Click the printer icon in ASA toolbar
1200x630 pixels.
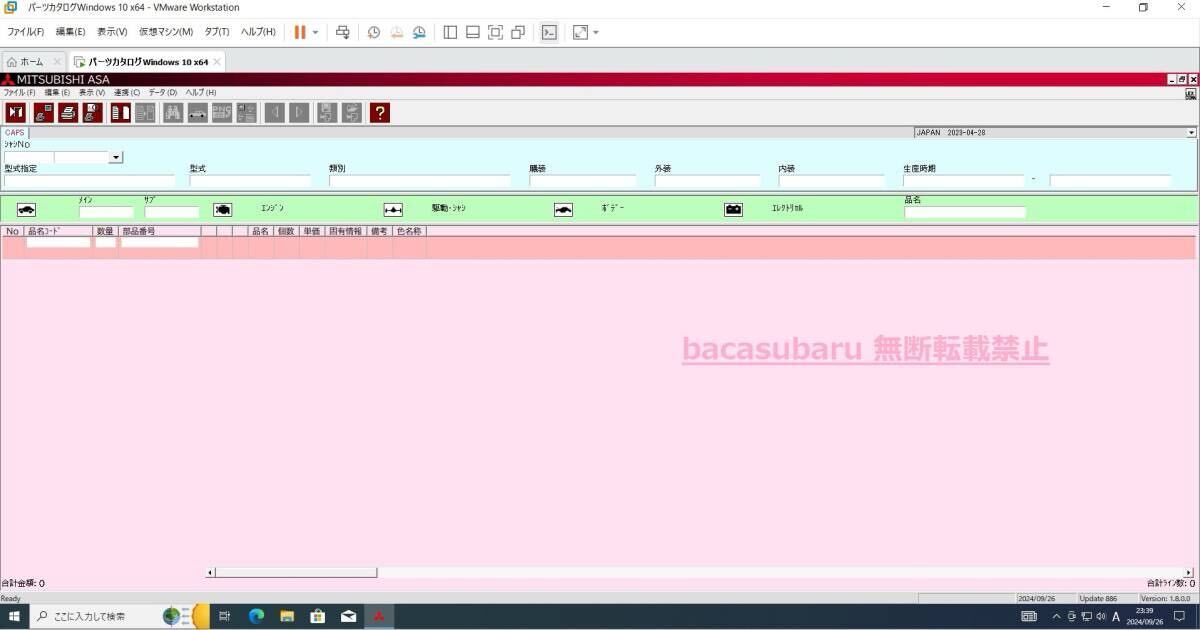coord(67,113)
